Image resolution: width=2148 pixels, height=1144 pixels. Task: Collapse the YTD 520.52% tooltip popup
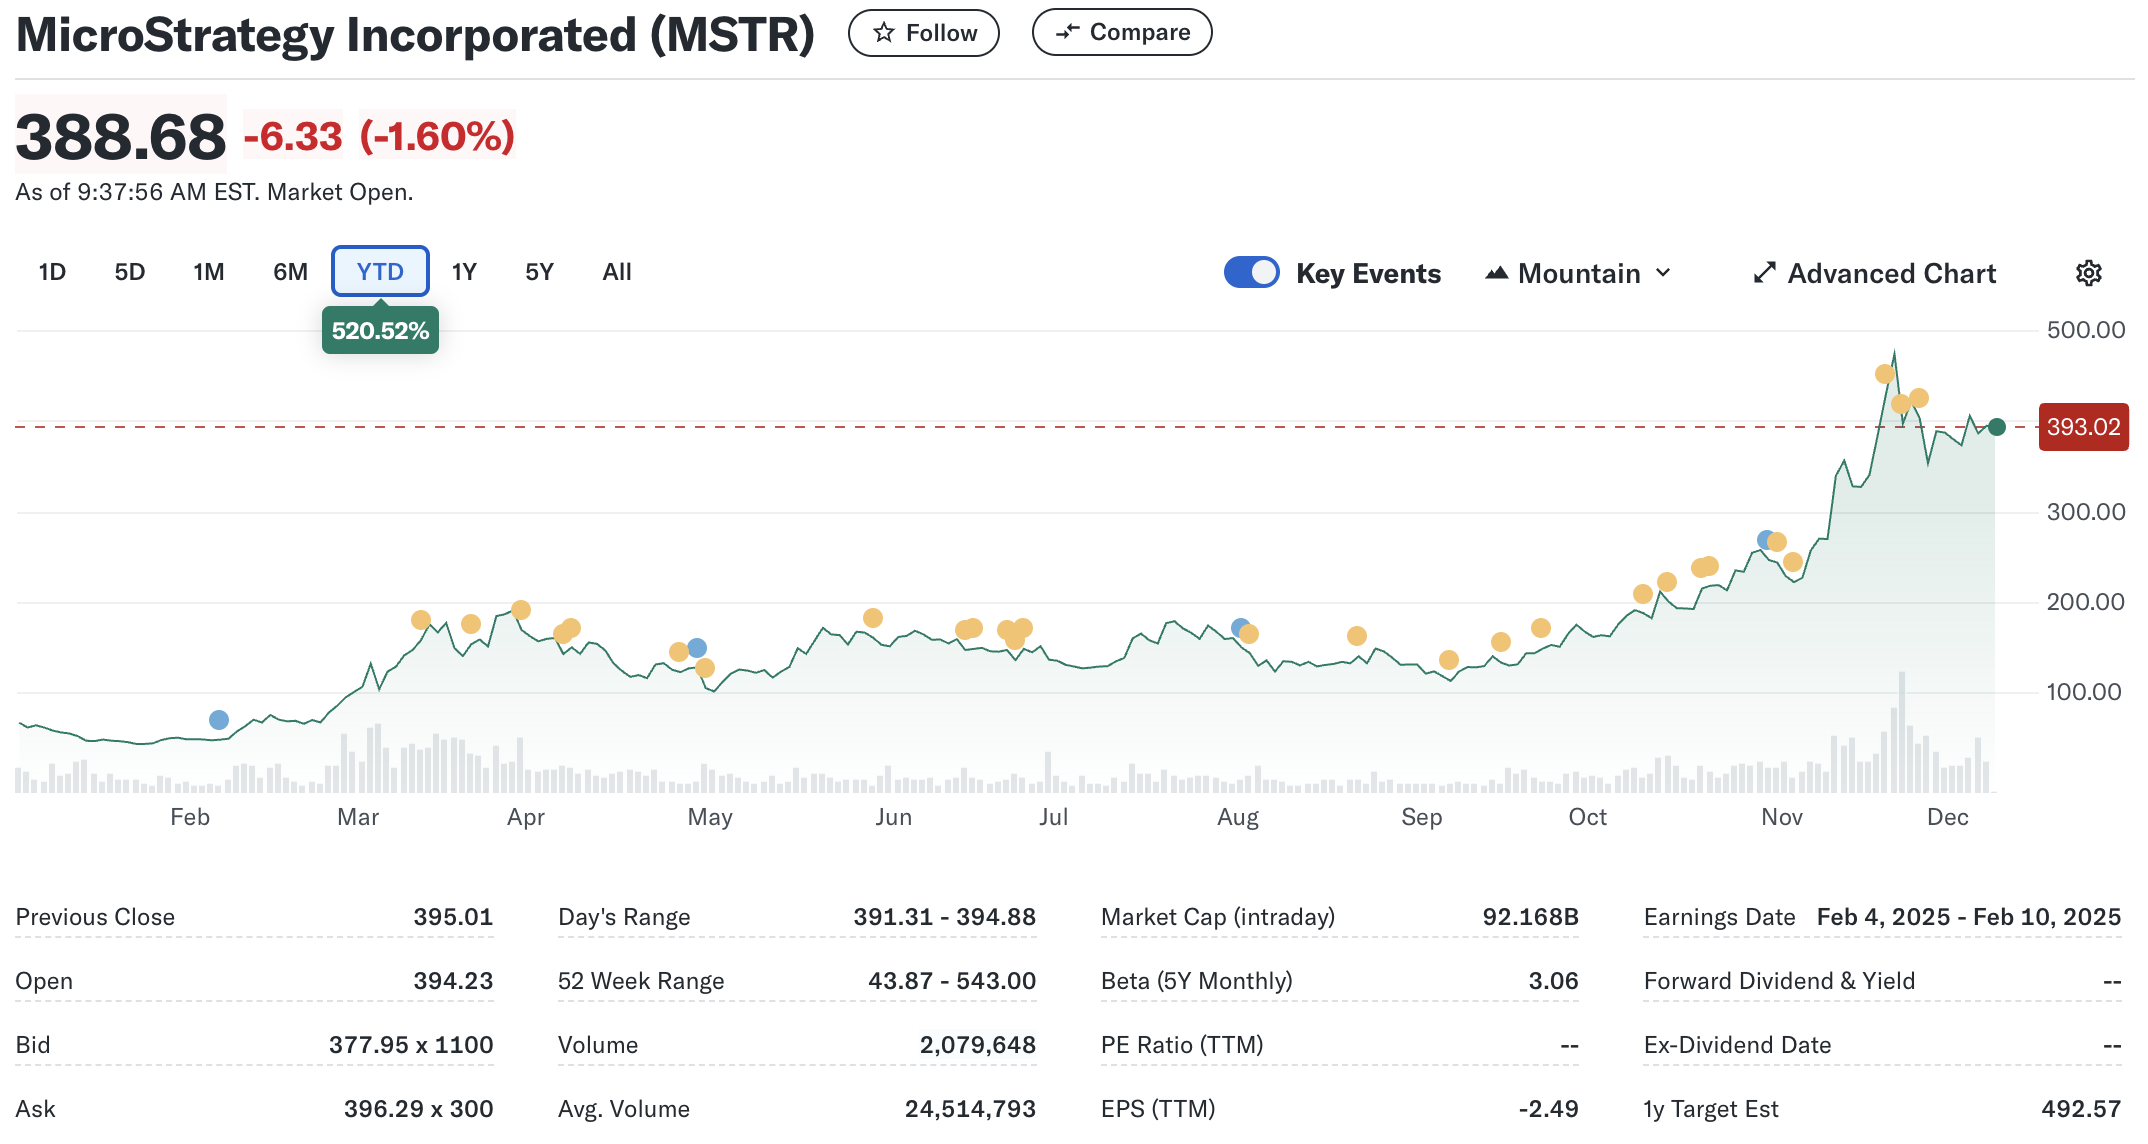[x=381, y=330]
